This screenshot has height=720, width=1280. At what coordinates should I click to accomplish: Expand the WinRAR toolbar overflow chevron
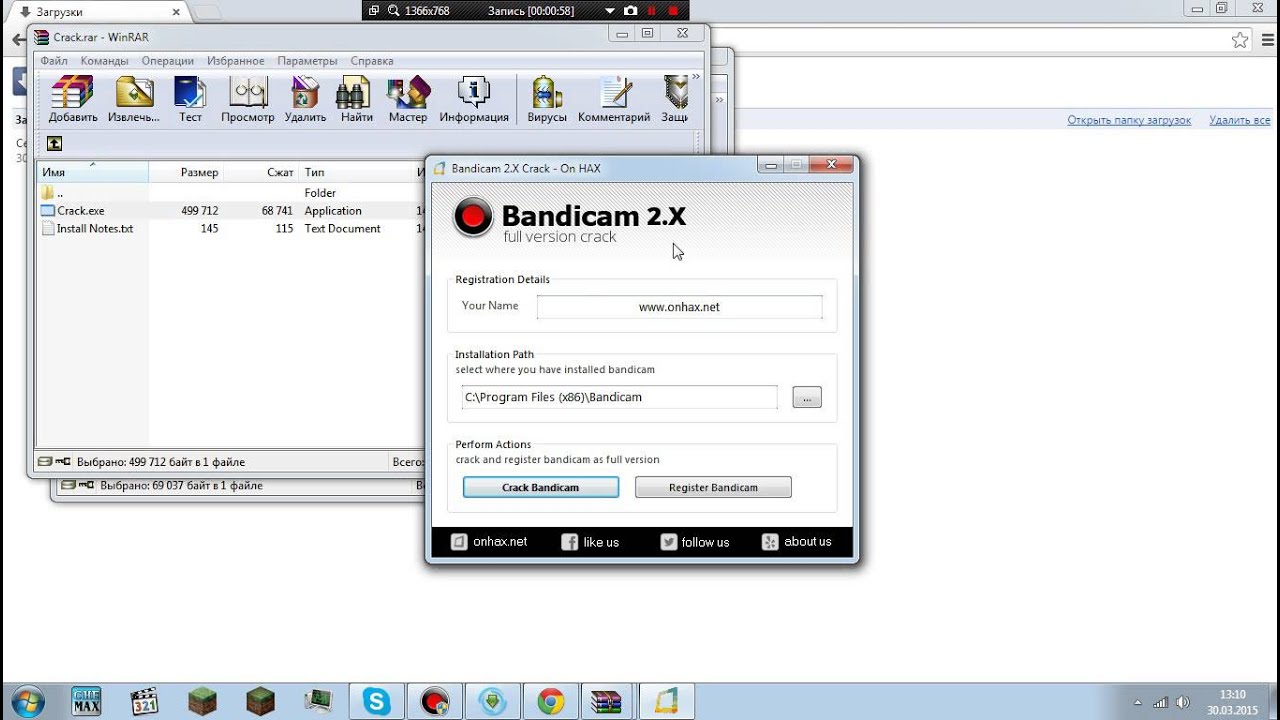click(696, 76)
